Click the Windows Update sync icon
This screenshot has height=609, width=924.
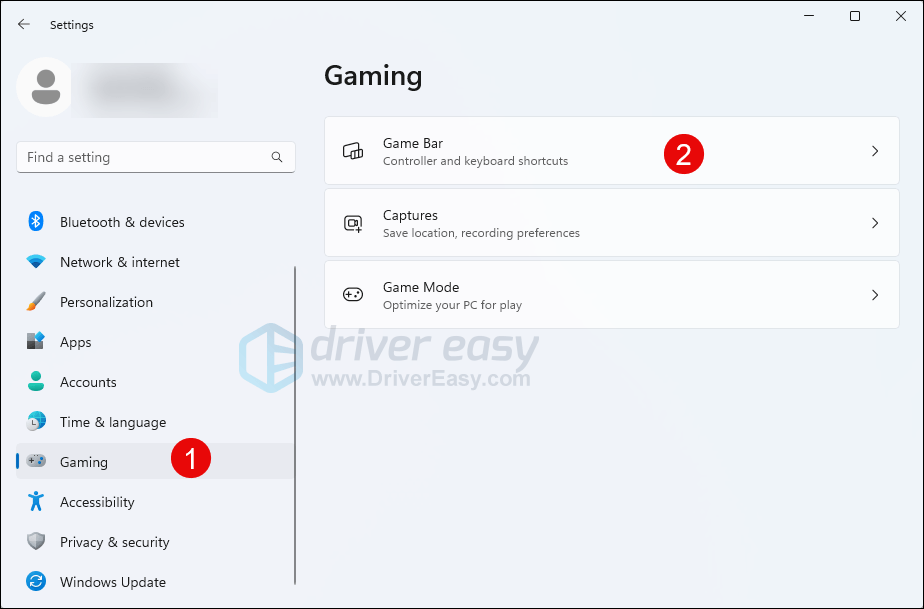coord(36,582)
